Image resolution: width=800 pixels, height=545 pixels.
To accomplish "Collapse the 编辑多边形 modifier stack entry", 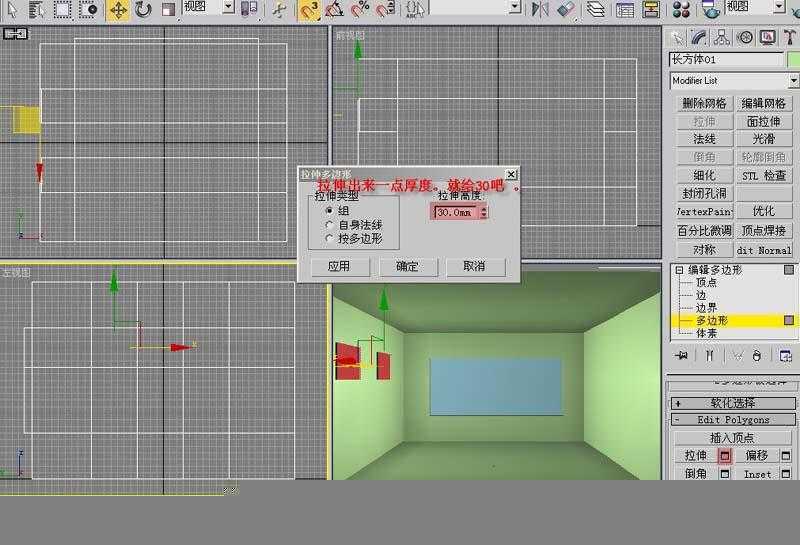I will click(x=679, y=270).
